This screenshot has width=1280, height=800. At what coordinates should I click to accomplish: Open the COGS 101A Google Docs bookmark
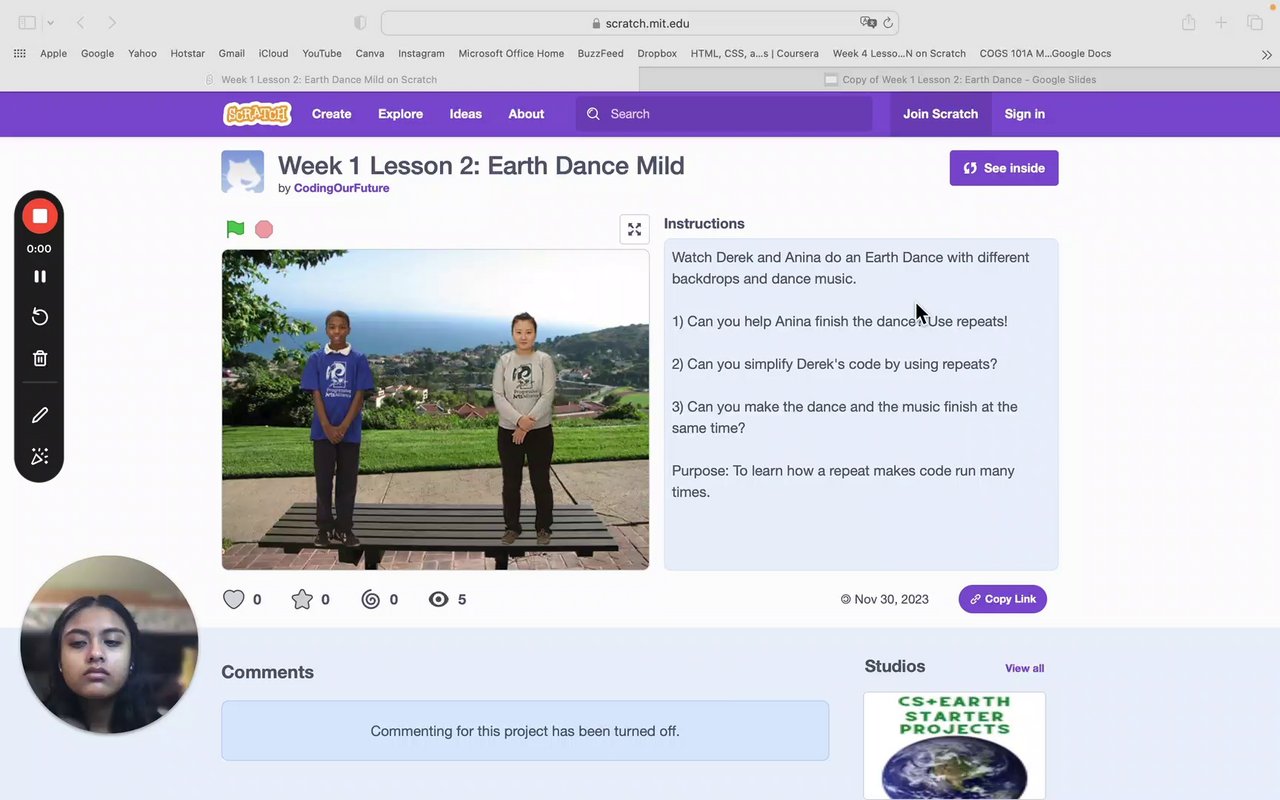point(1045,54)
